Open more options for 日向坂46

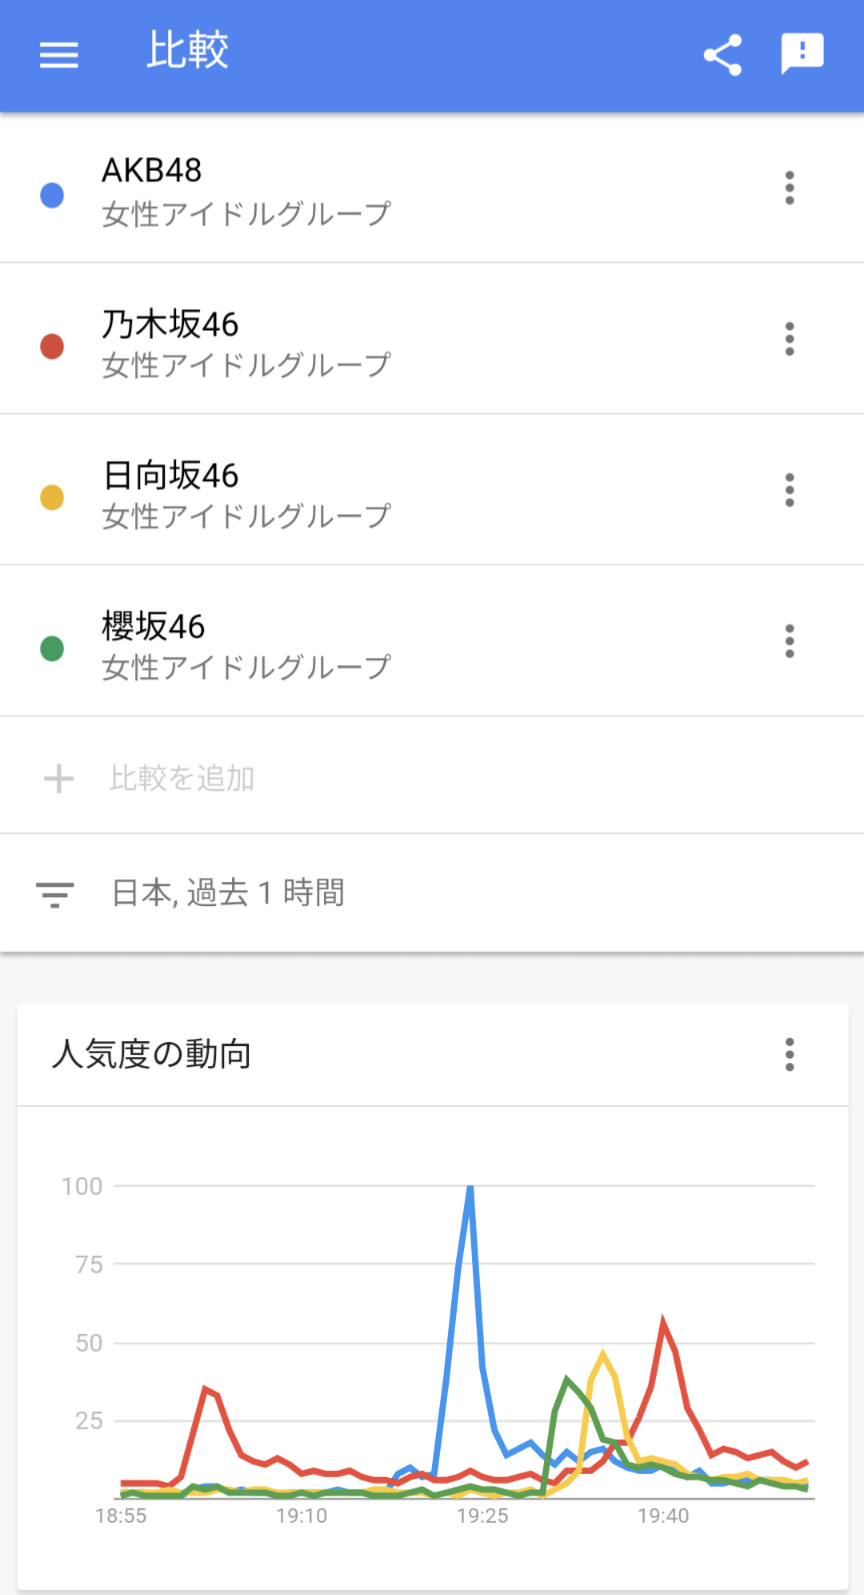[x=789, y=490]
